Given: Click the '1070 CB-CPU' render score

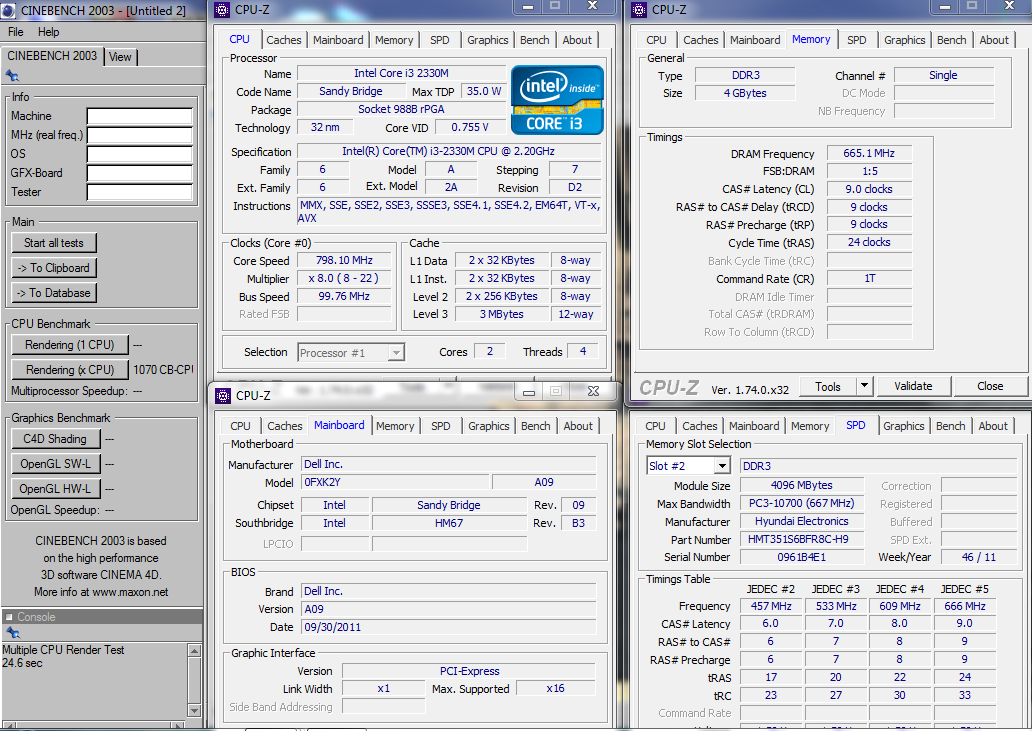Looking at the screenshot, I should [163, 370].
